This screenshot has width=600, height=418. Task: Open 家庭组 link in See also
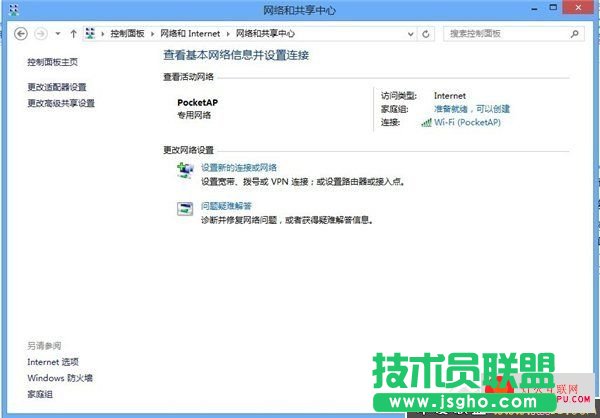pos(40,394)
